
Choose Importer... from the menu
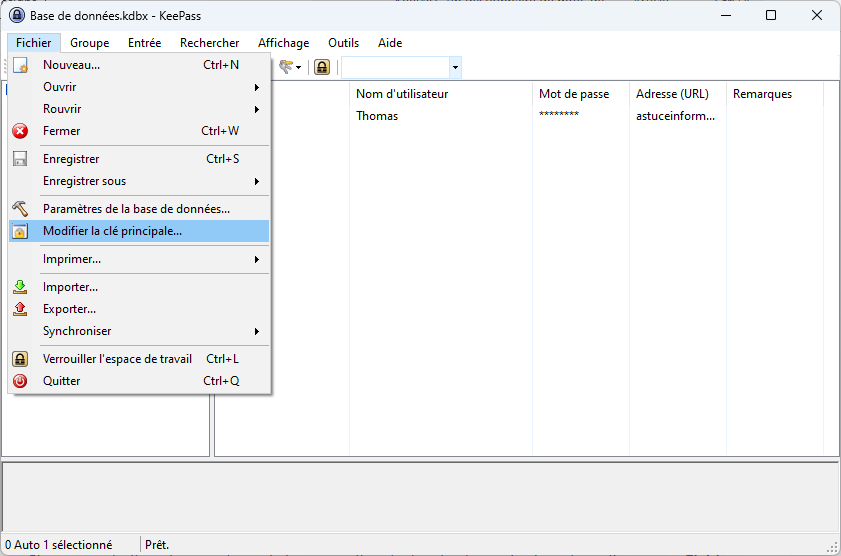coord(139,287)
